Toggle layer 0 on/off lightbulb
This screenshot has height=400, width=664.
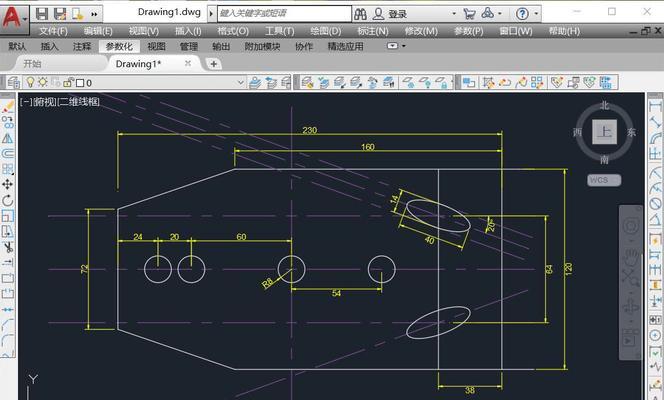(x=30, y=82)
